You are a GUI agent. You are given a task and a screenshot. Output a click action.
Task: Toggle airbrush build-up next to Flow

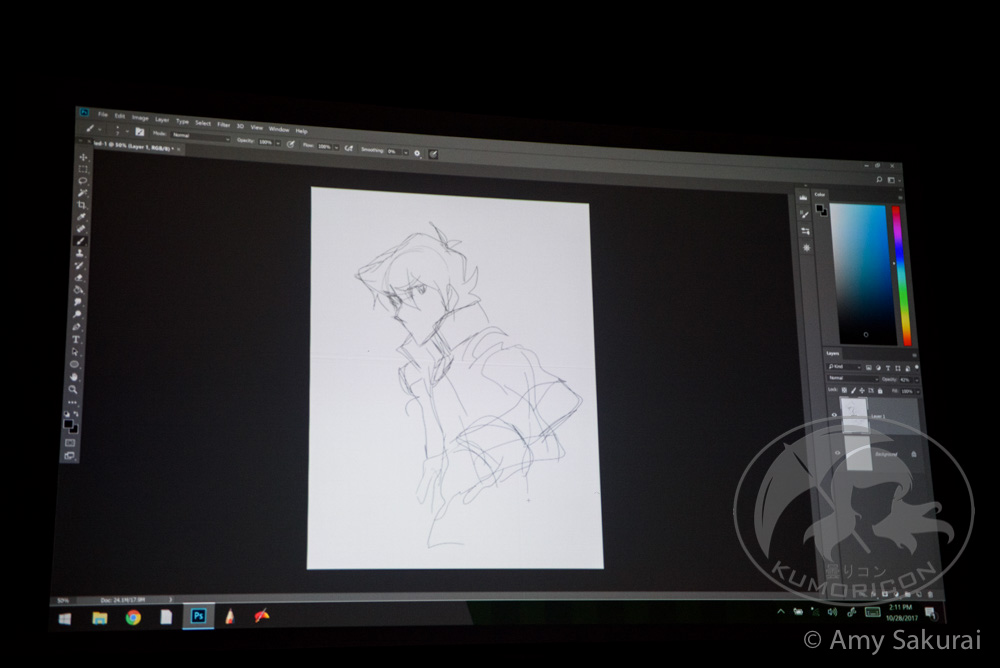tap(350, 147)
